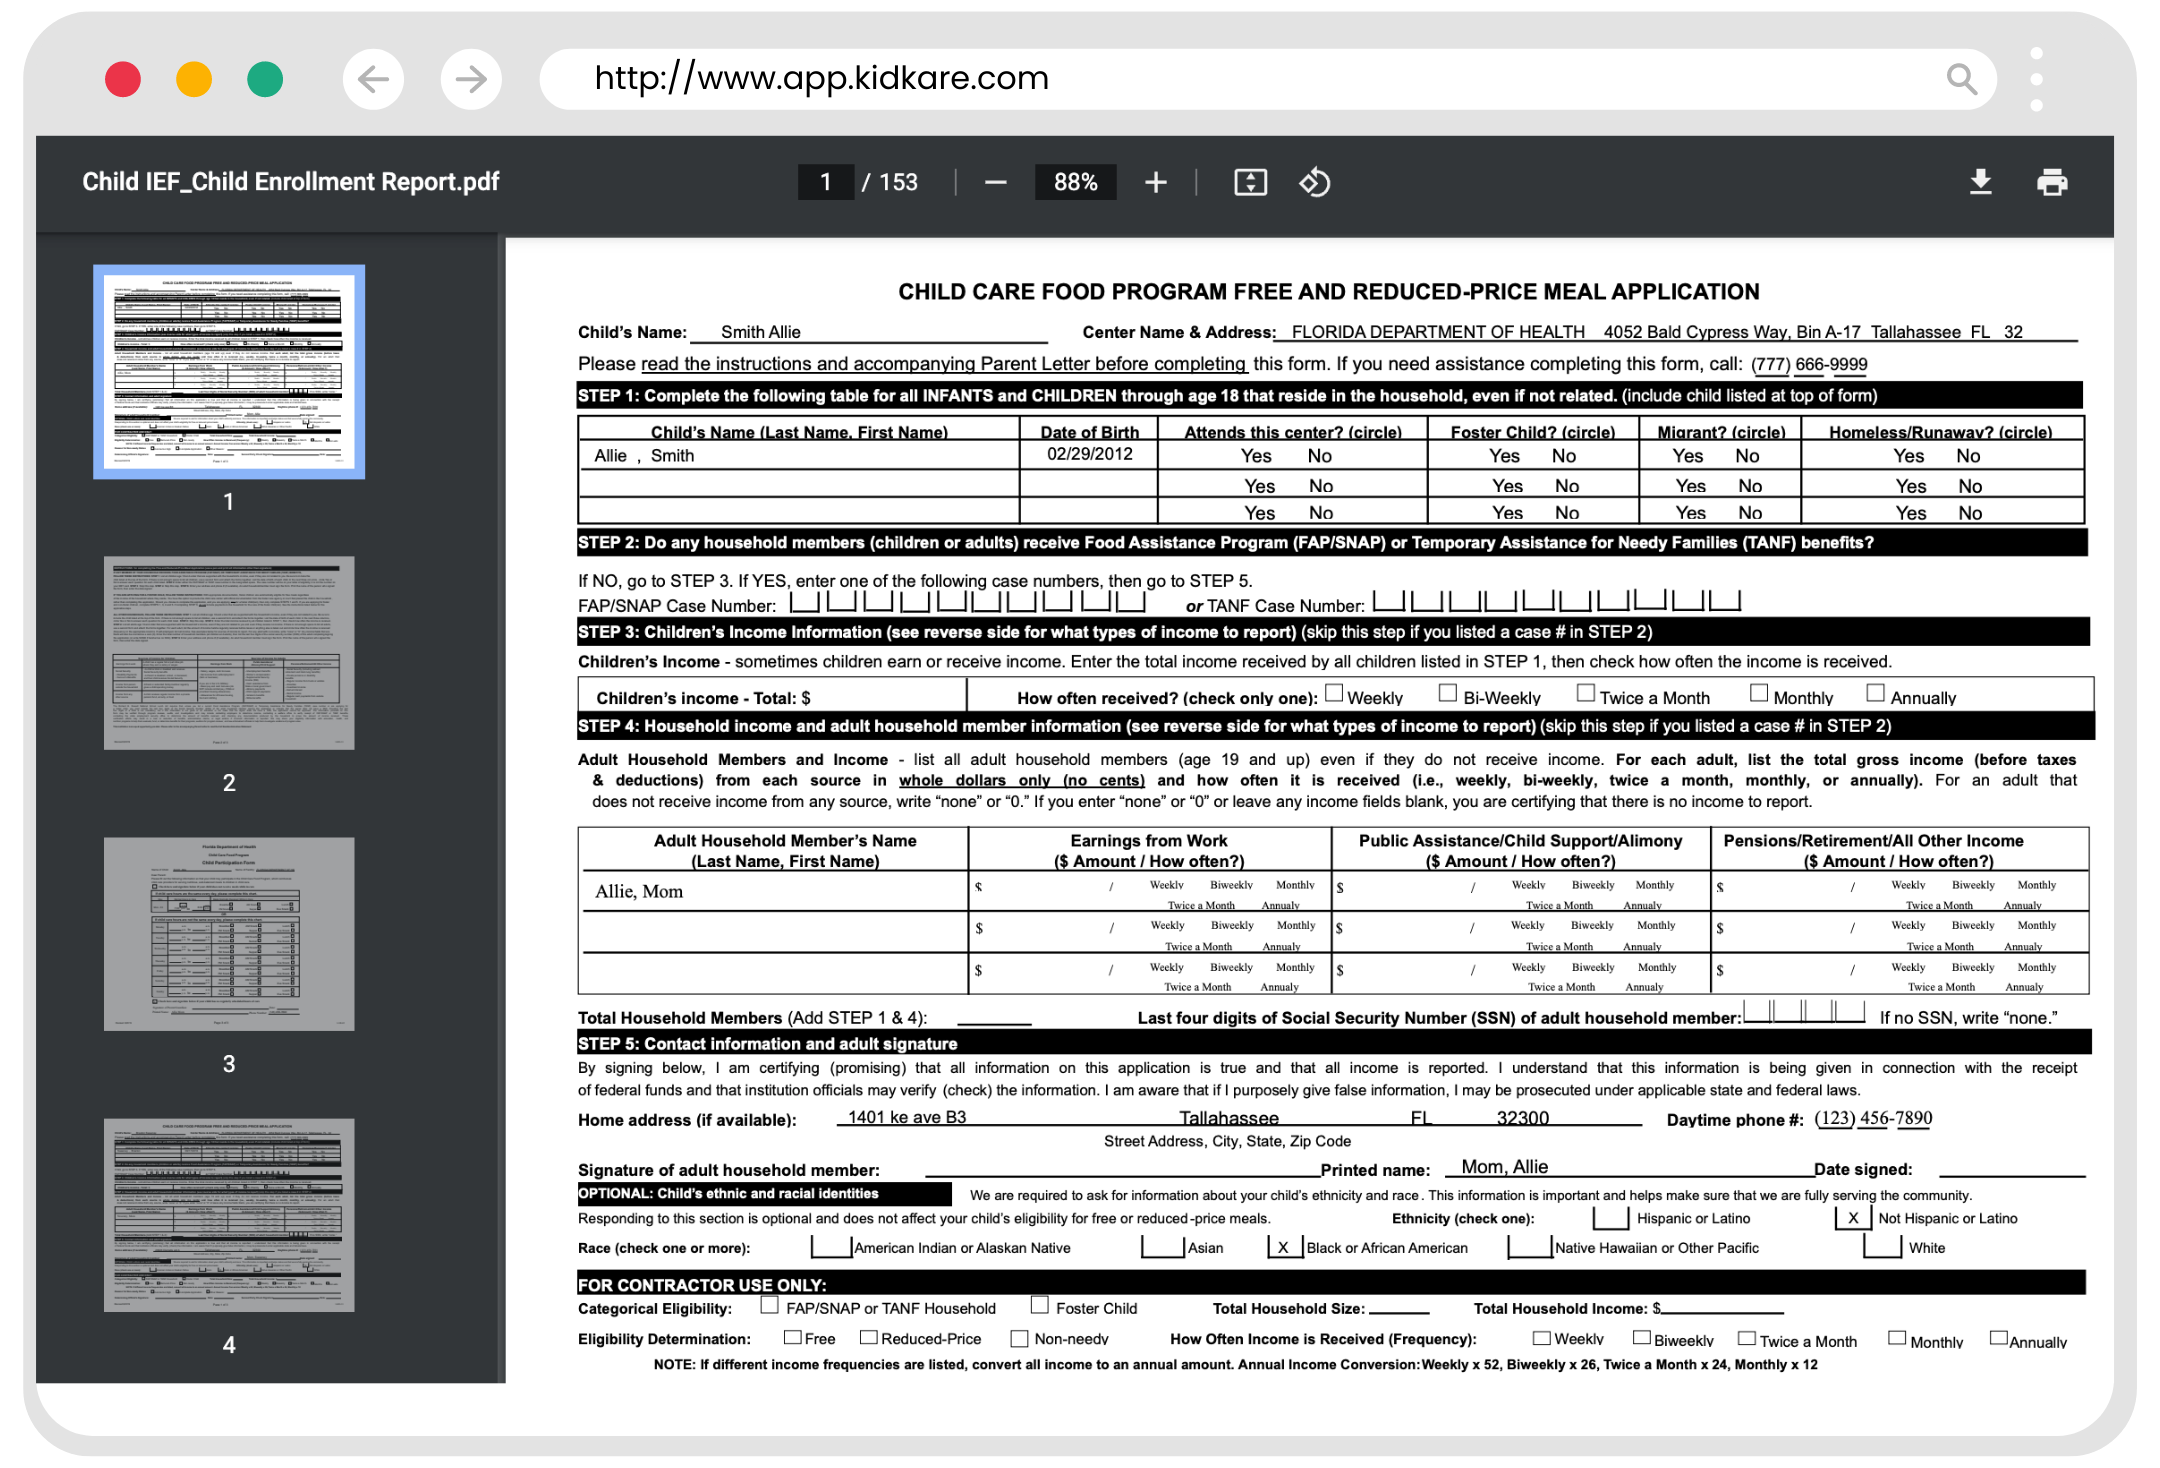Image resolution: width=2160 pixels, height=1468 pixels.
Task: Zoom out with the minus button
Action: [995, 182]
